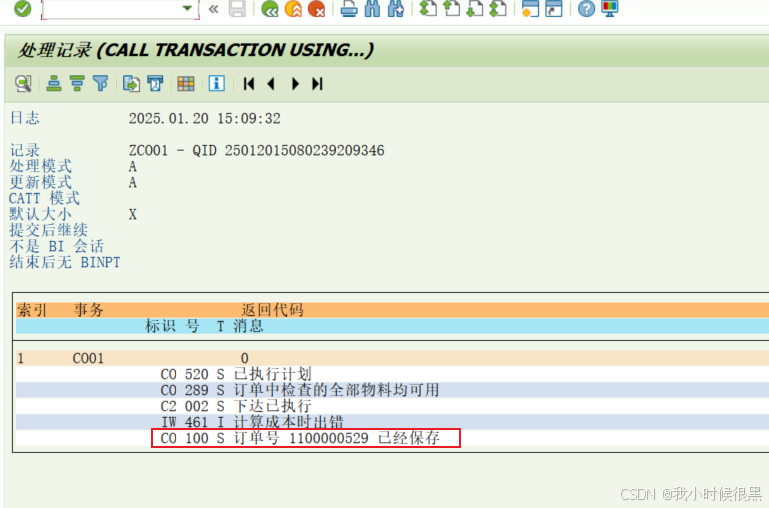This screenshot has height=508, width=769.
Task: Go to previous page icon in top toolbar
Action: 451,8
